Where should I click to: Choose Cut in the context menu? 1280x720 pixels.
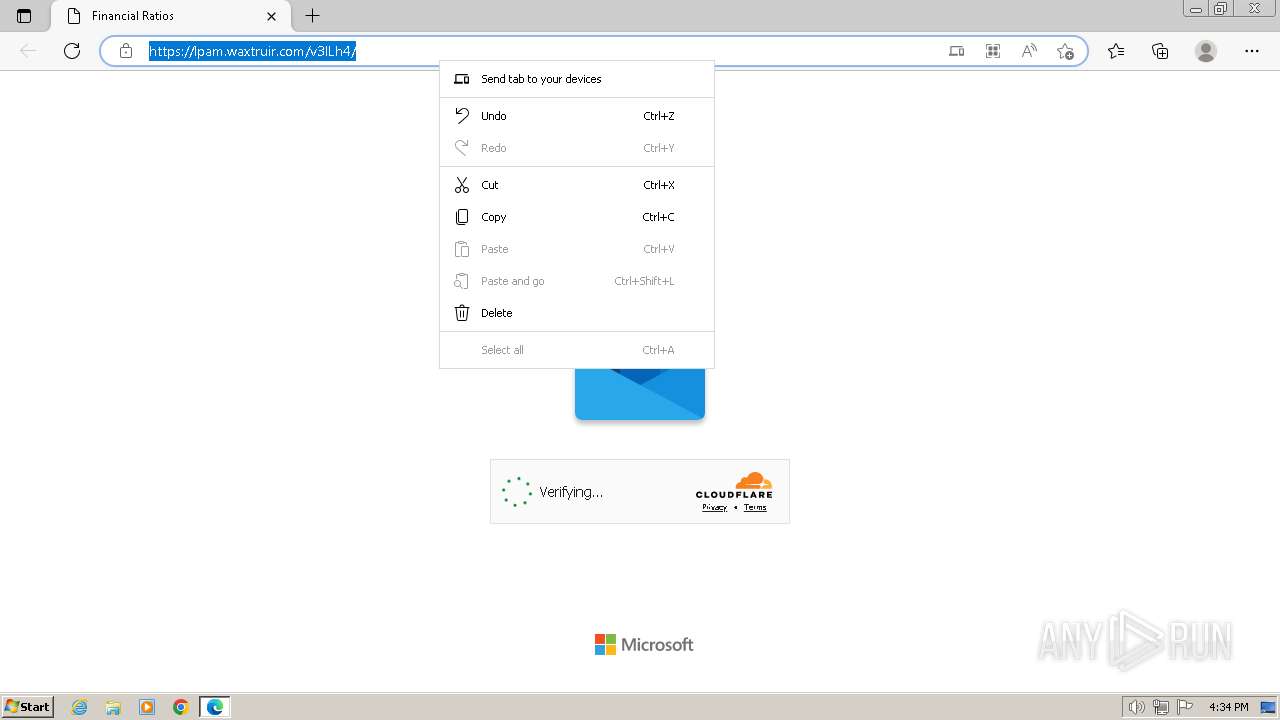click(577, 185)
